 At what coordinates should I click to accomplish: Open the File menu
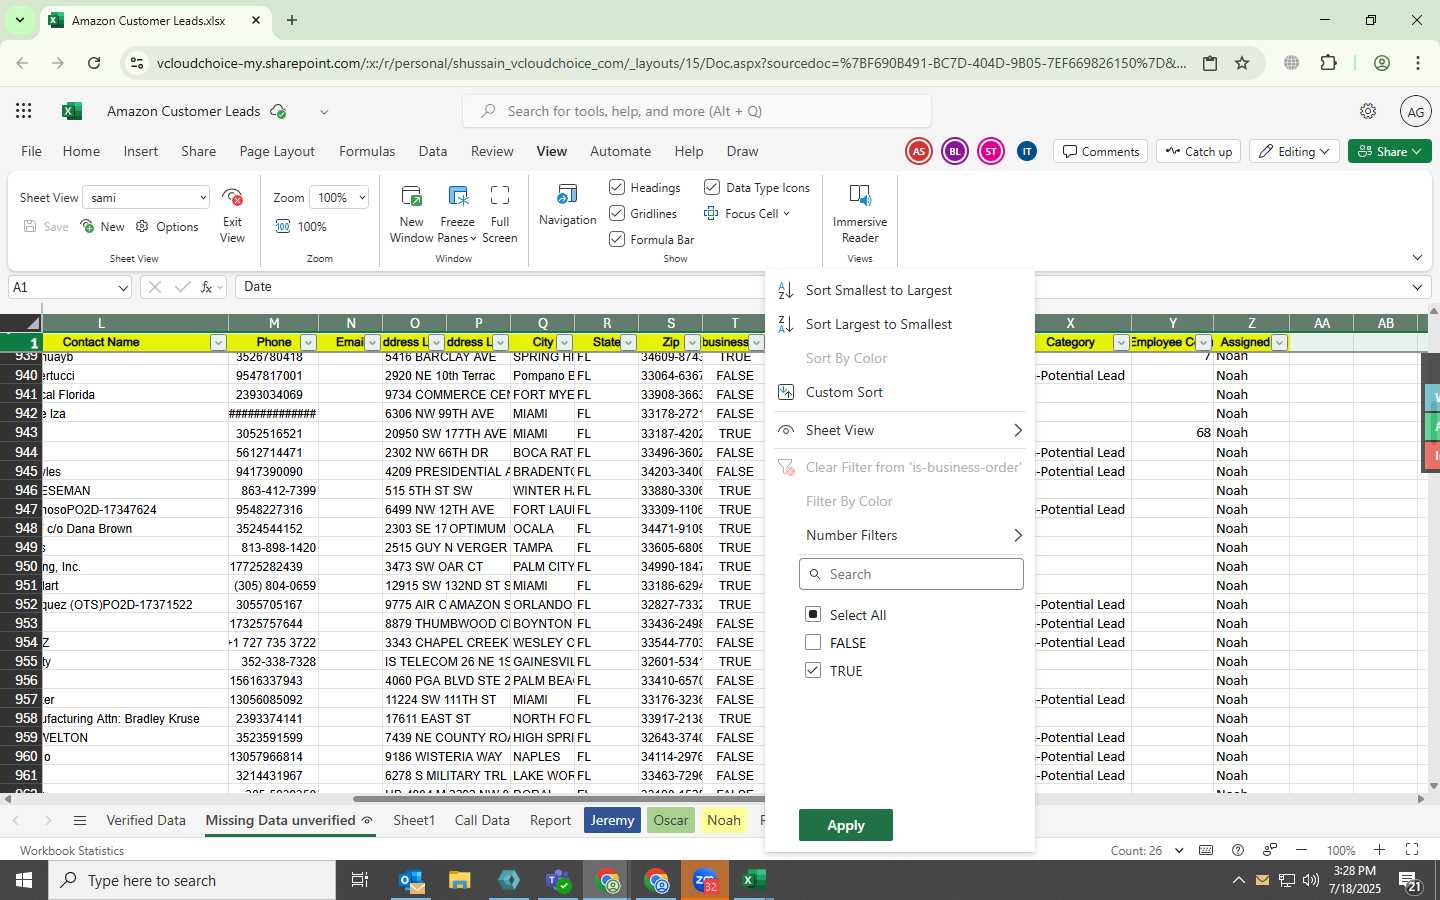32,151
